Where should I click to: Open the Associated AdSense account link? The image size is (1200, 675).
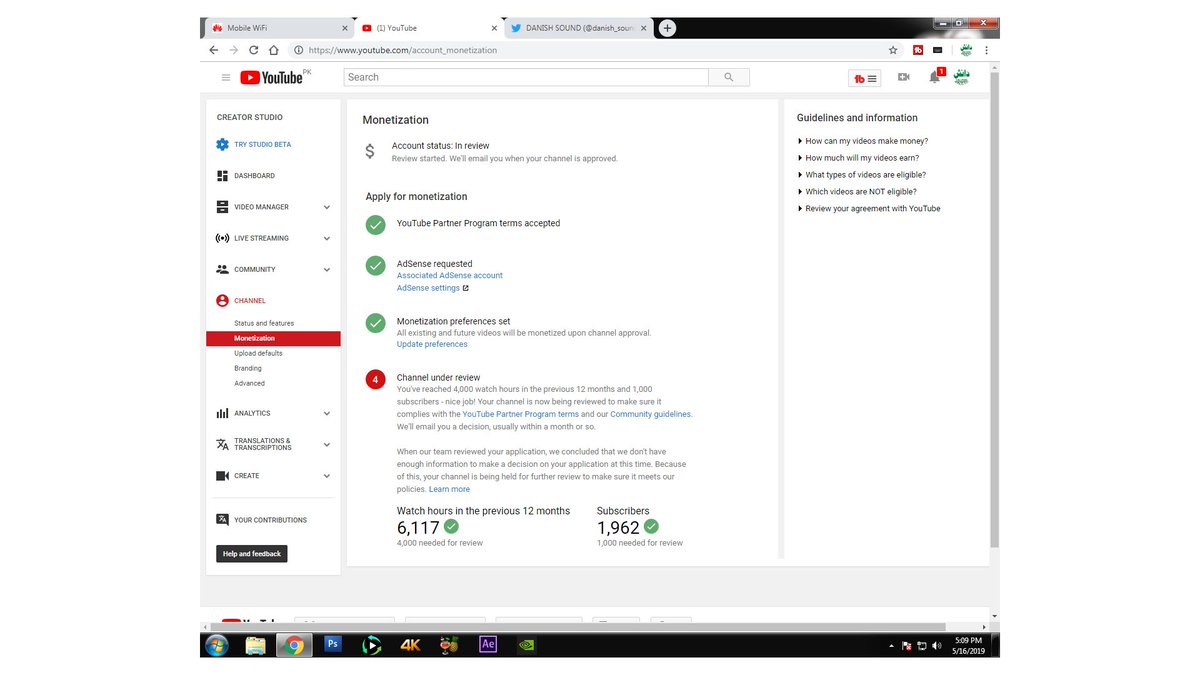pos(450,275)
